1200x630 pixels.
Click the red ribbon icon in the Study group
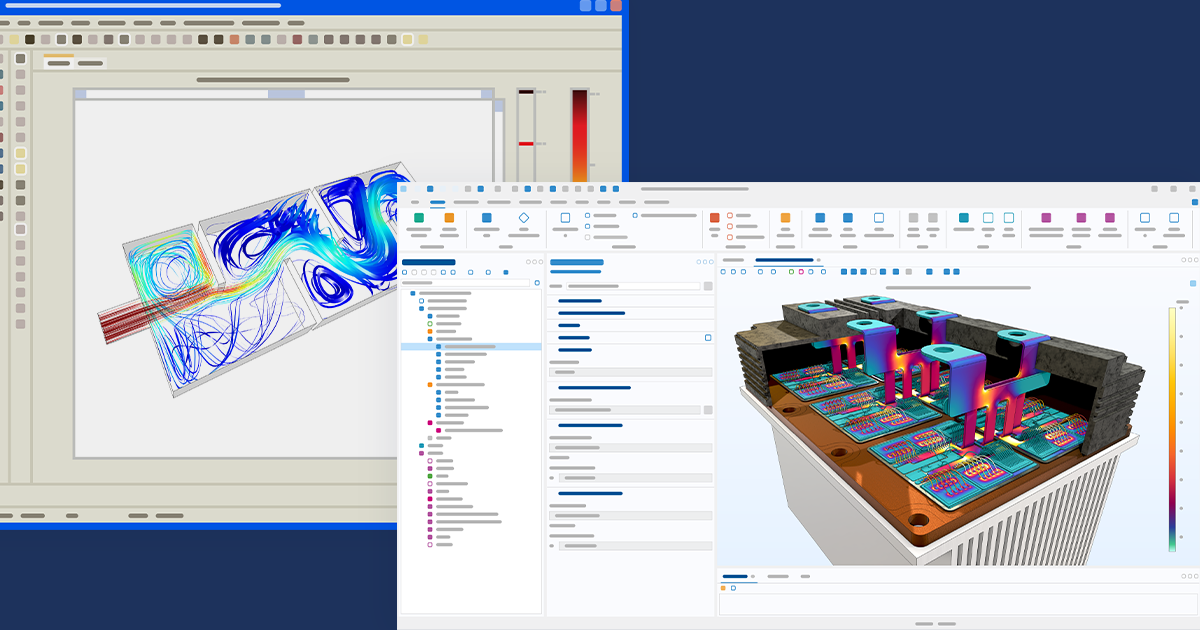coord(713,216)
